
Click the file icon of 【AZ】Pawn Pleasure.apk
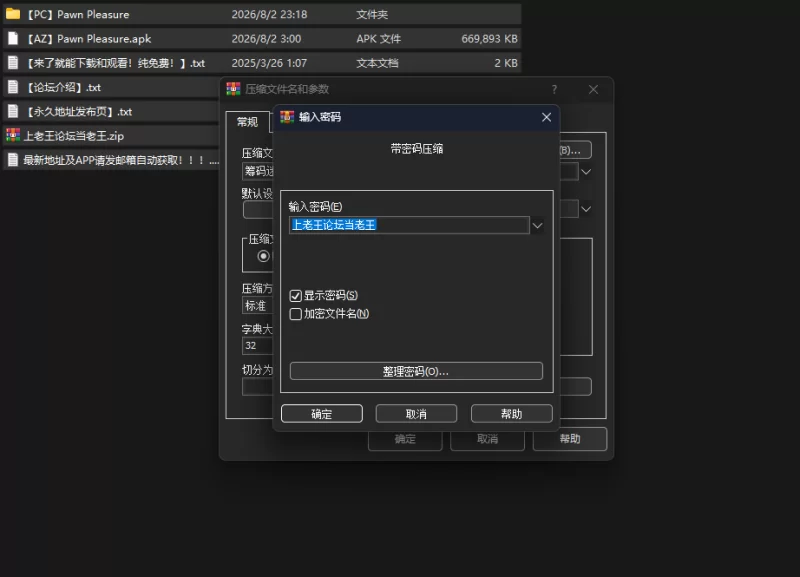[13, 38]
